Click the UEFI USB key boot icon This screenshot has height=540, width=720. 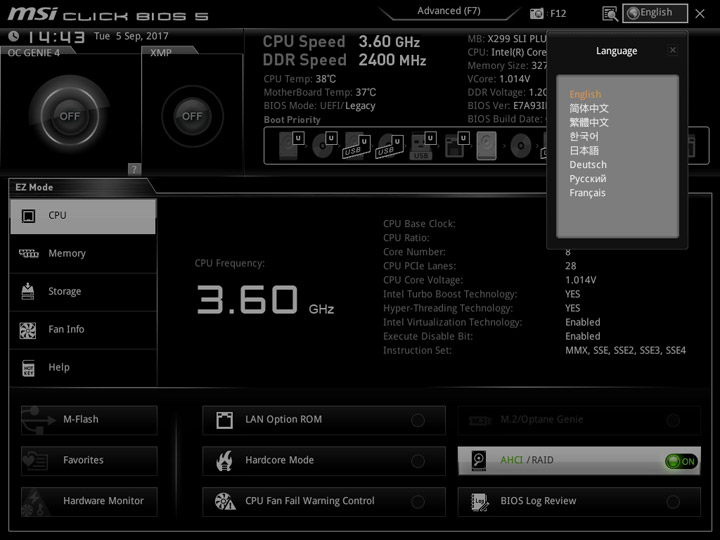(422, 145)
